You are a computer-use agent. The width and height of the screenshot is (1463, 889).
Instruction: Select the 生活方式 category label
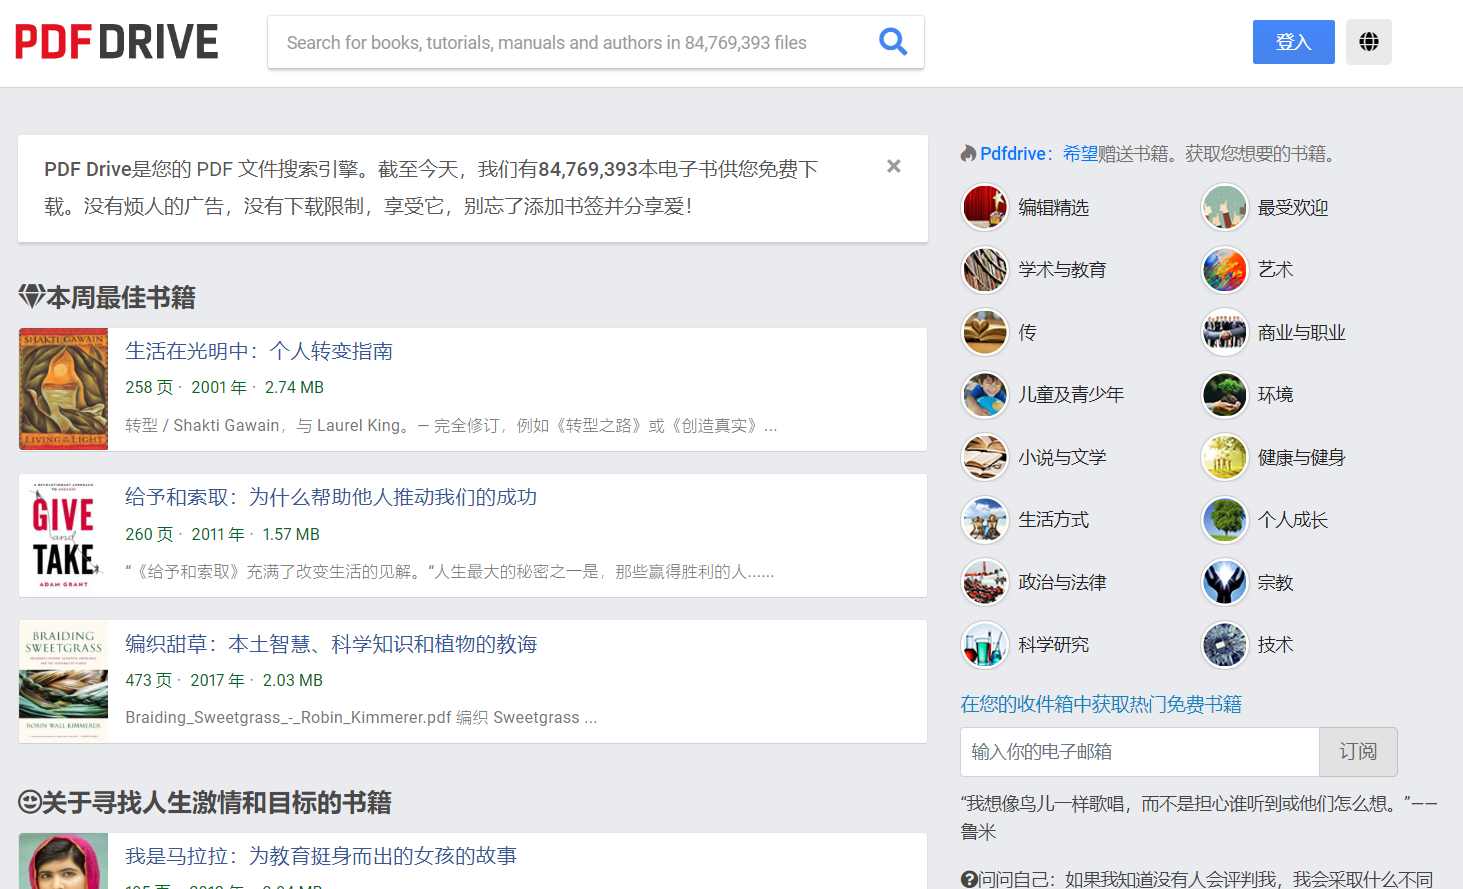(1054, 520)
